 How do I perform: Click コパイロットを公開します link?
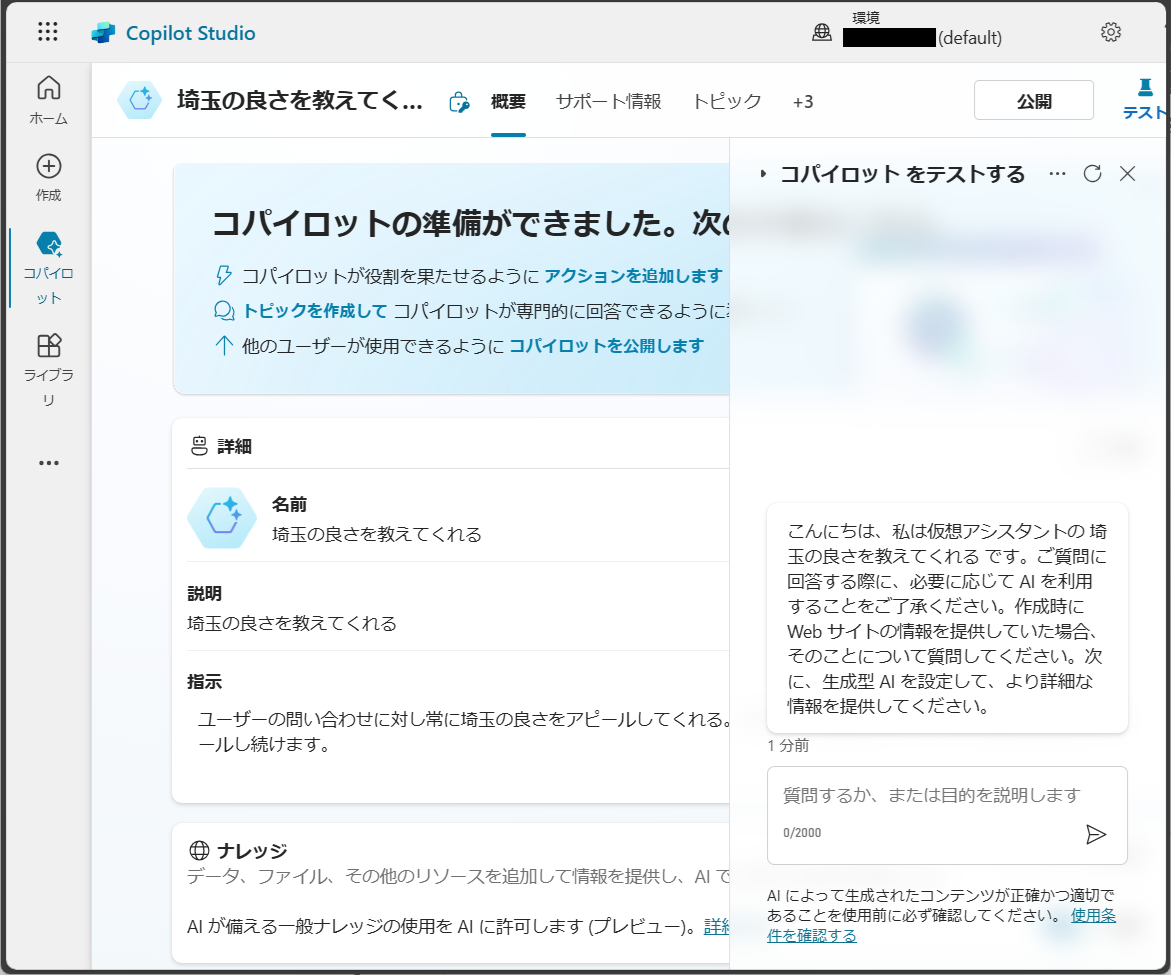(x=606, y=346)
